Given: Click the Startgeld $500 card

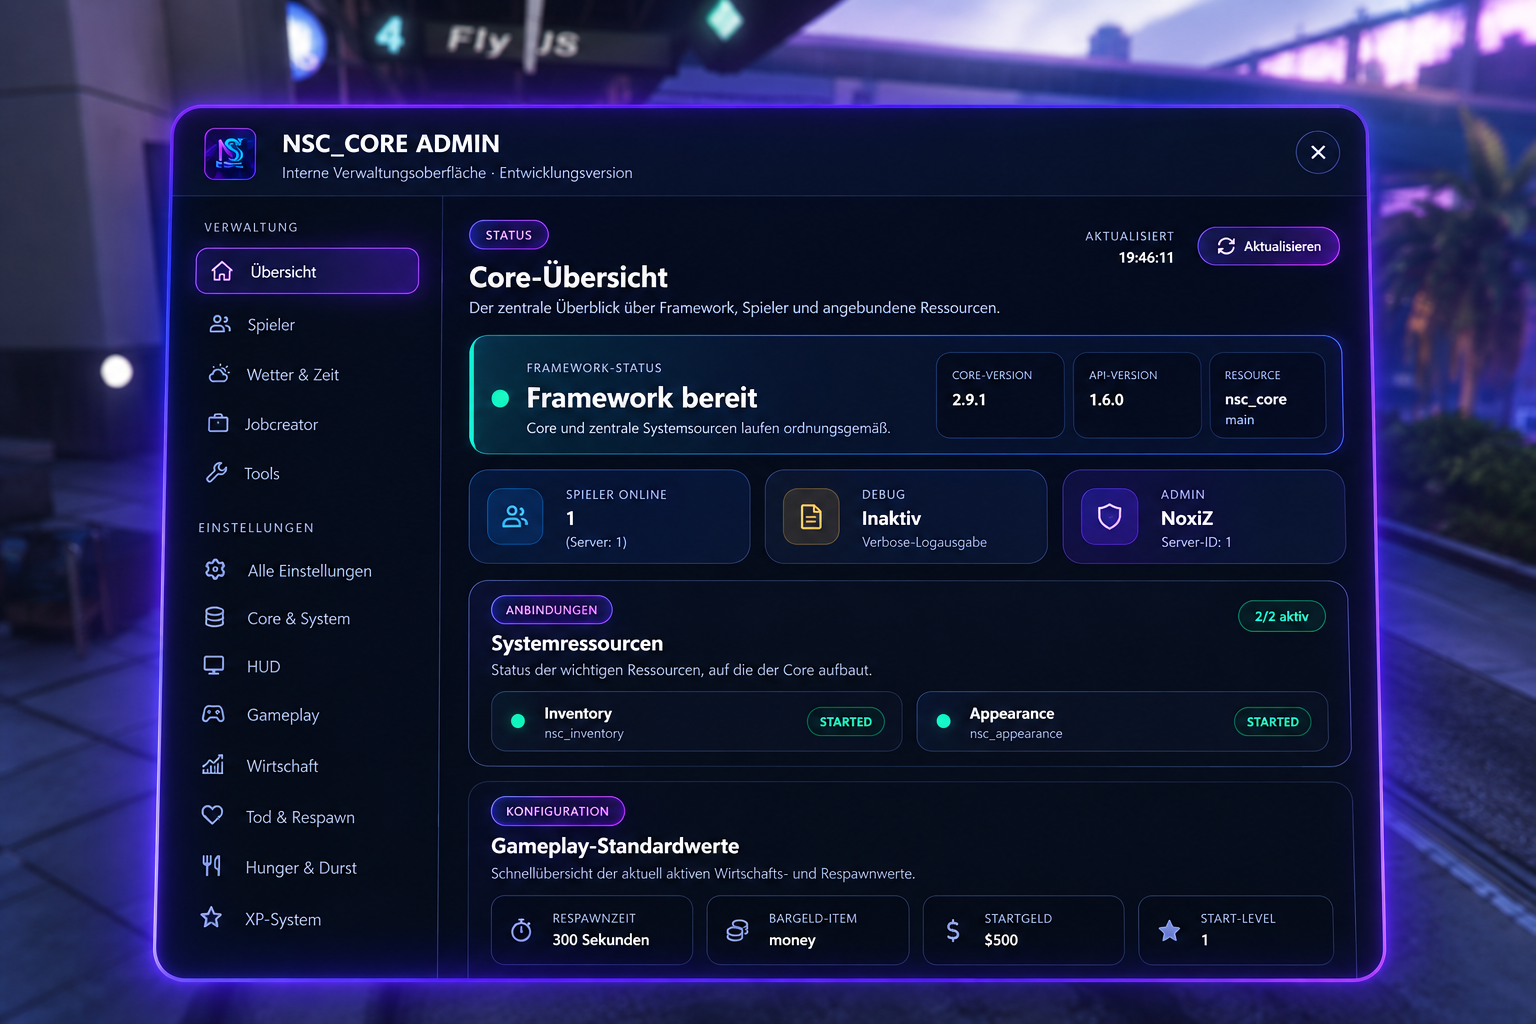Looking at the screenshot, I should tap(1023, 930).
